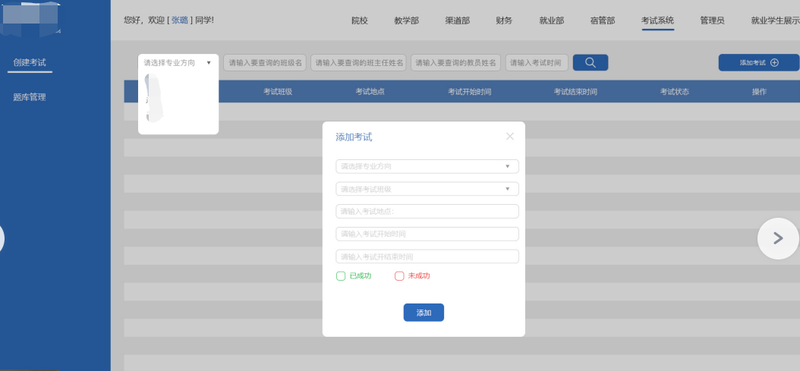The image size is (800, 371).
Task: Select 创建考试 in the sidebar
Action: pyautogui.click(x=30, y=63)
